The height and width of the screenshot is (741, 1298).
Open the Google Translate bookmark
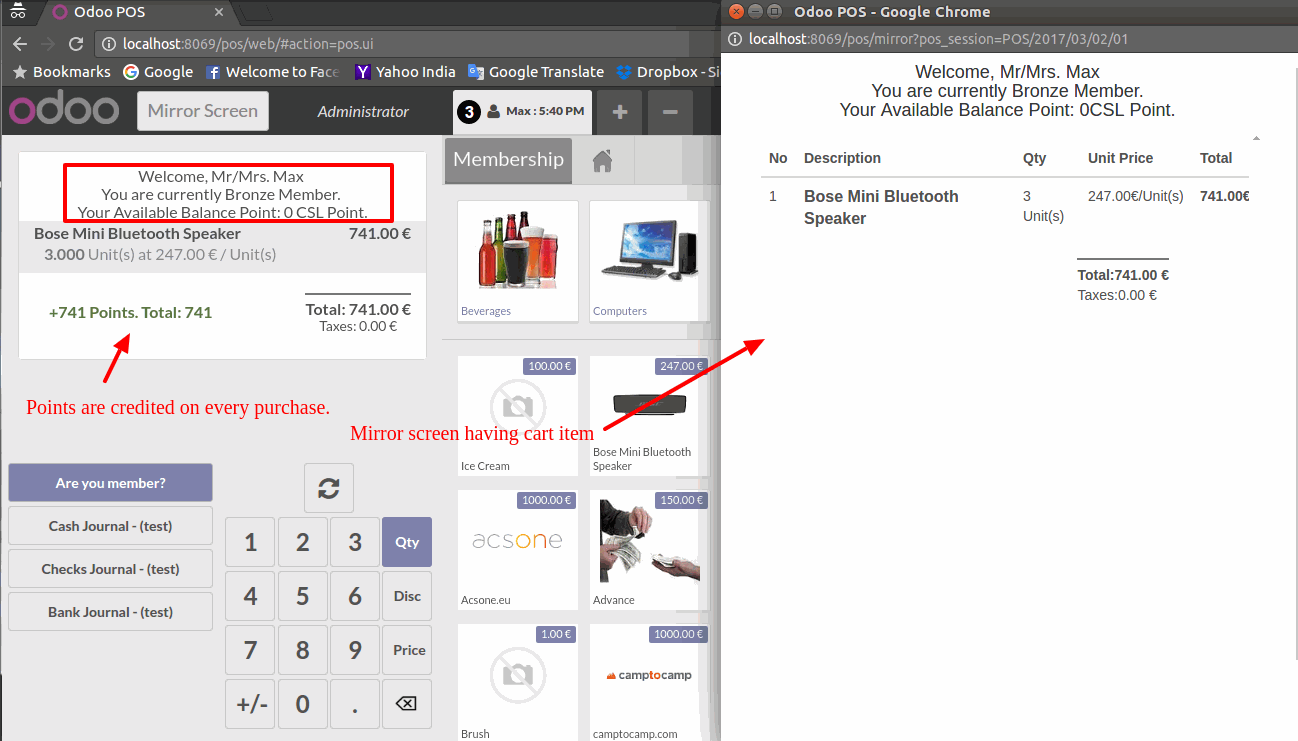pos(536,72)
